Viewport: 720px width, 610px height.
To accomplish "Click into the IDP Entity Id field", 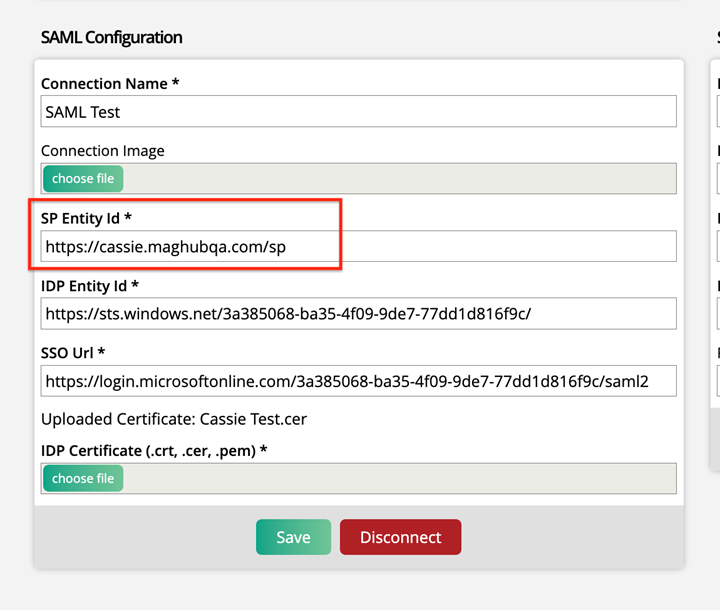I will 358,314.
